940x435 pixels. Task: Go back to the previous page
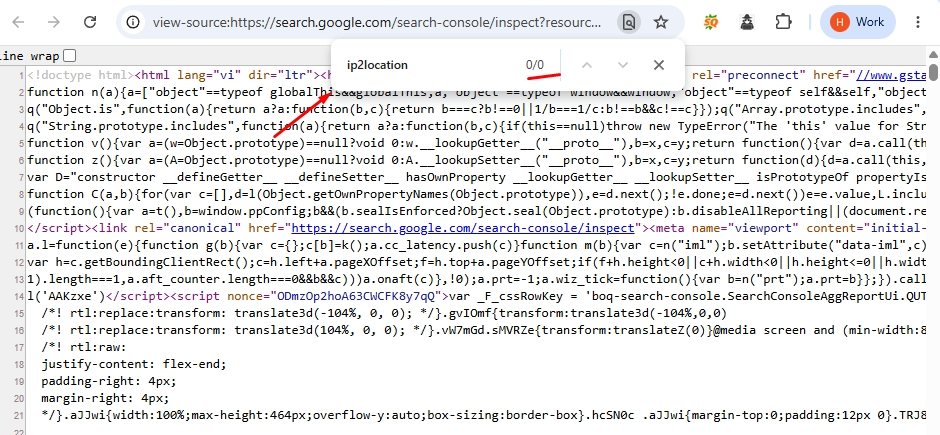19,22
